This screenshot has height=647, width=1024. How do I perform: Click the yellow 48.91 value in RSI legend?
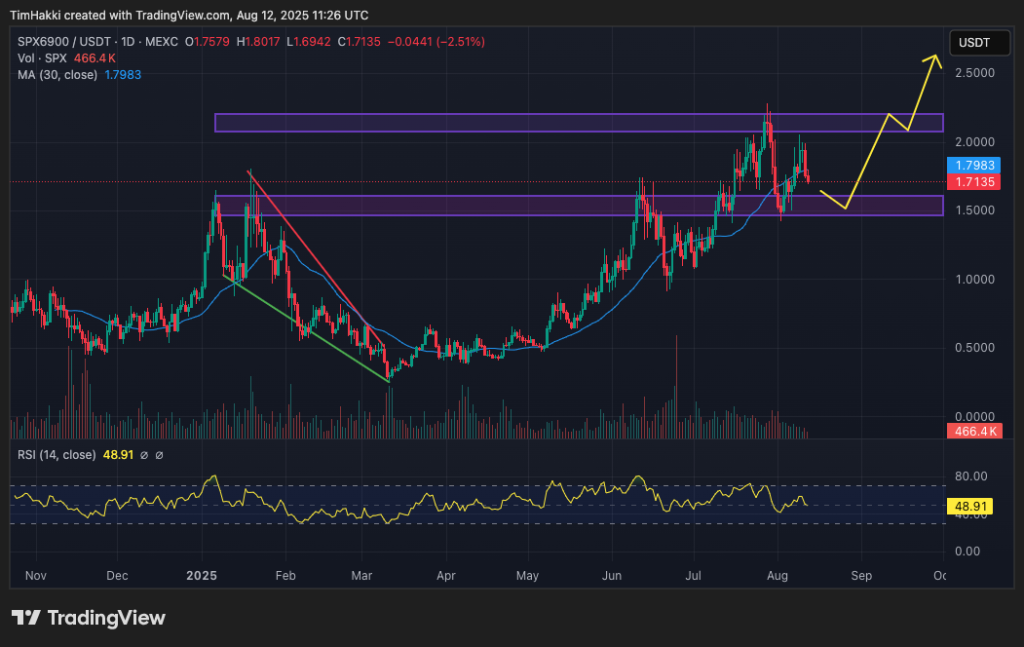point(118,455)
